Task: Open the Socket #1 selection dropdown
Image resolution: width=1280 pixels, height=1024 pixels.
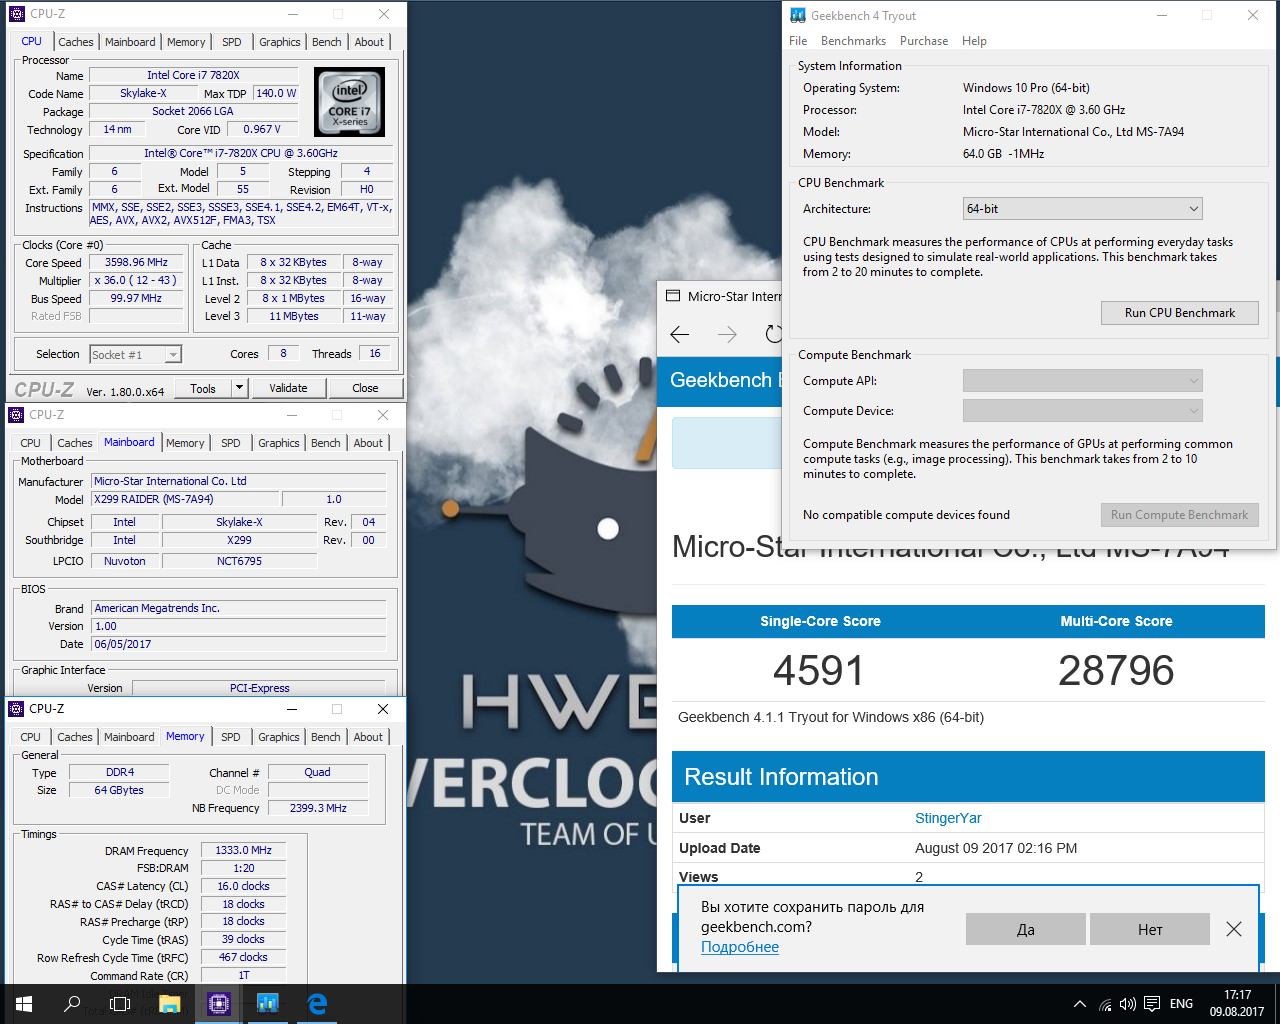Action: coord(135,354)
